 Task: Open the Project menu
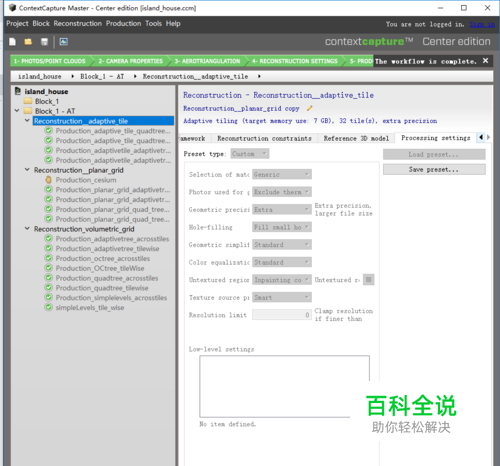click(17, 24)
